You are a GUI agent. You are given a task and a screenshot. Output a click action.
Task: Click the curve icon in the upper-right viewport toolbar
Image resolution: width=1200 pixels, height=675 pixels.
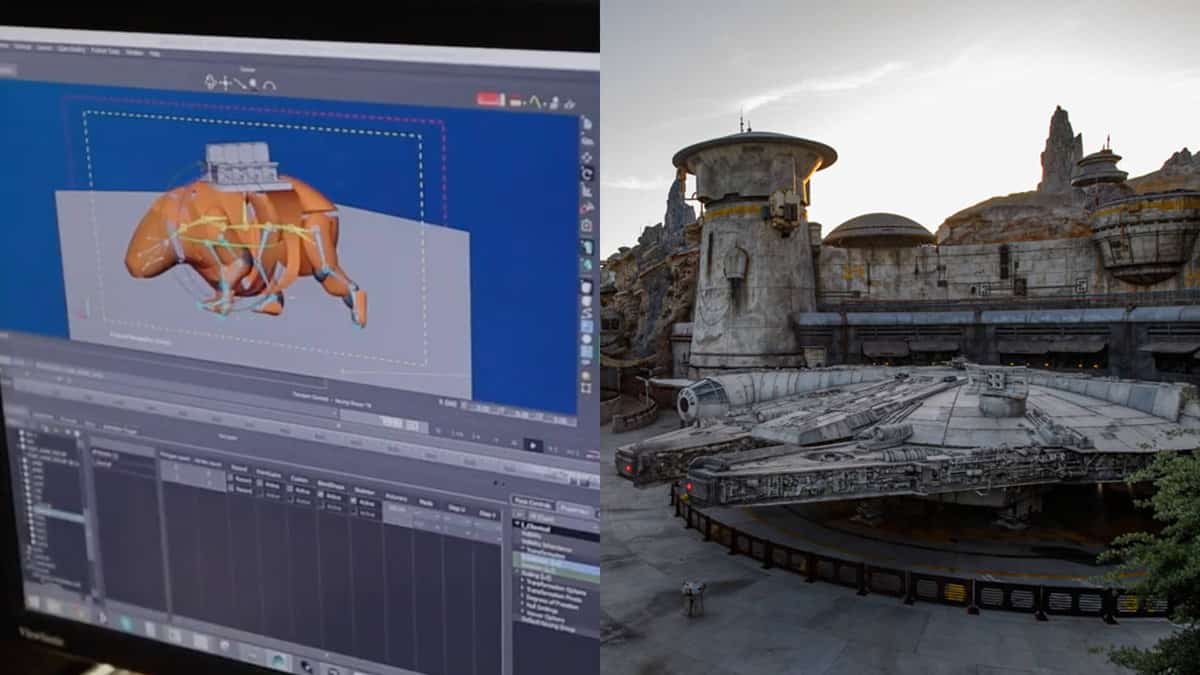535,102
